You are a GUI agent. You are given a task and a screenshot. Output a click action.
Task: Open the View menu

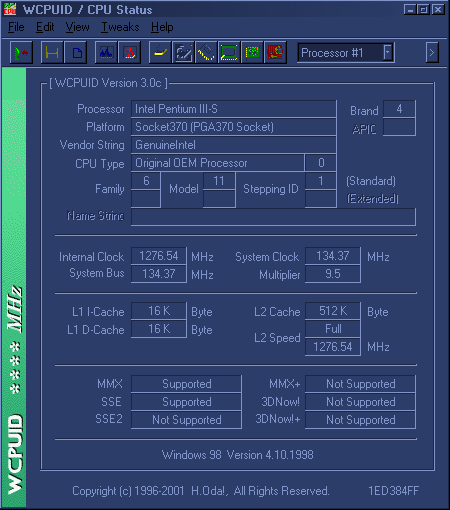click(x=77, y=27)
